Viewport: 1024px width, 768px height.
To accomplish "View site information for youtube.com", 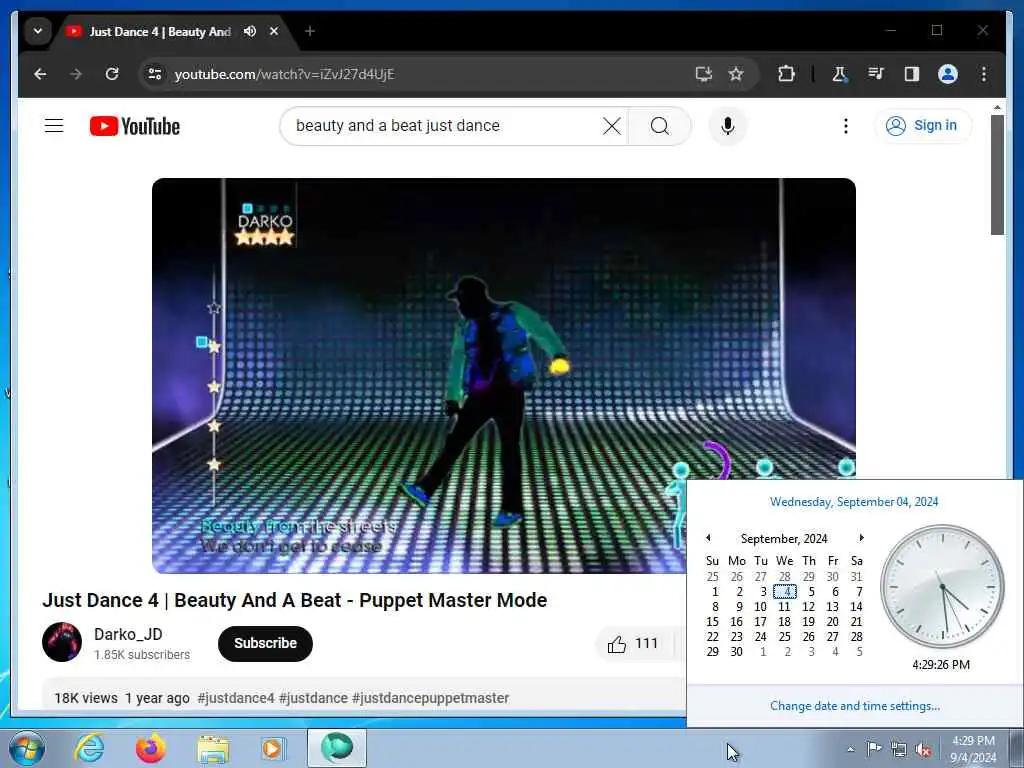I will (x=155, y=74).
